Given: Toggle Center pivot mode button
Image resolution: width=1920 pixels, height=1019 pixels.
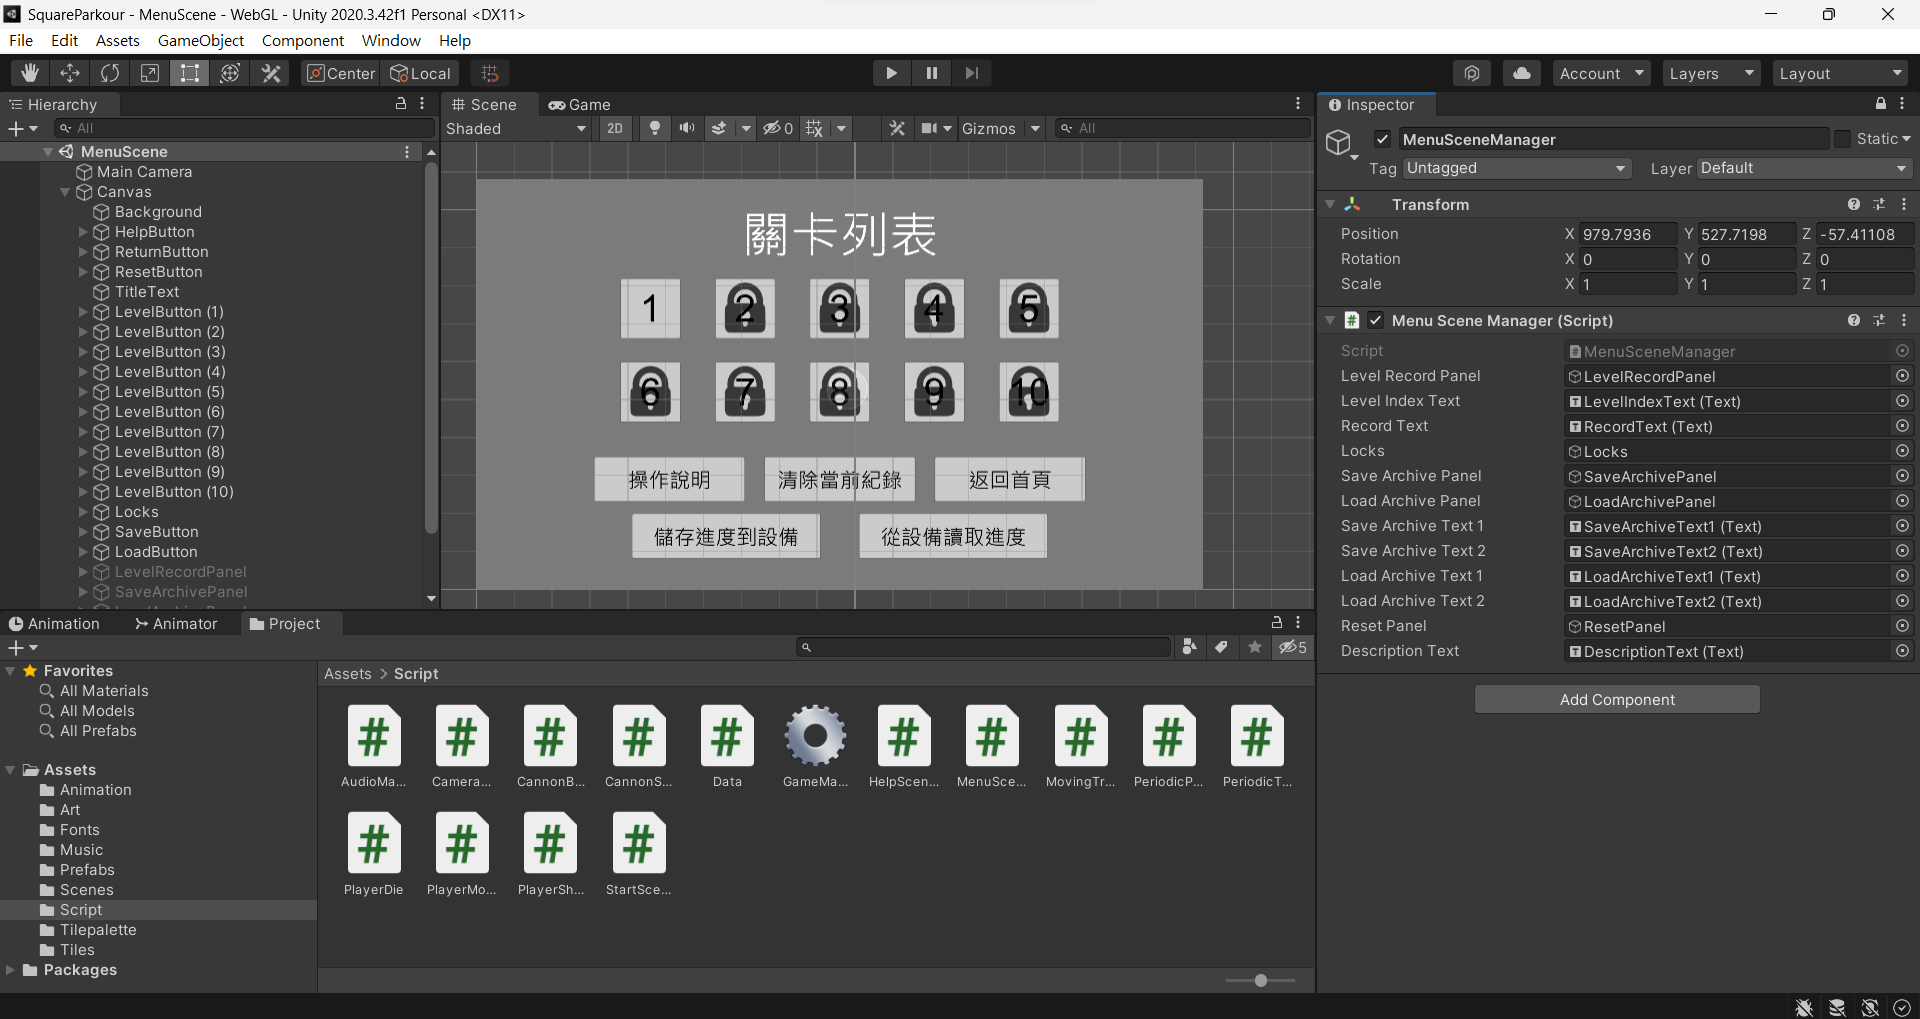Looking at the screenshot, I should pos(341,73).
